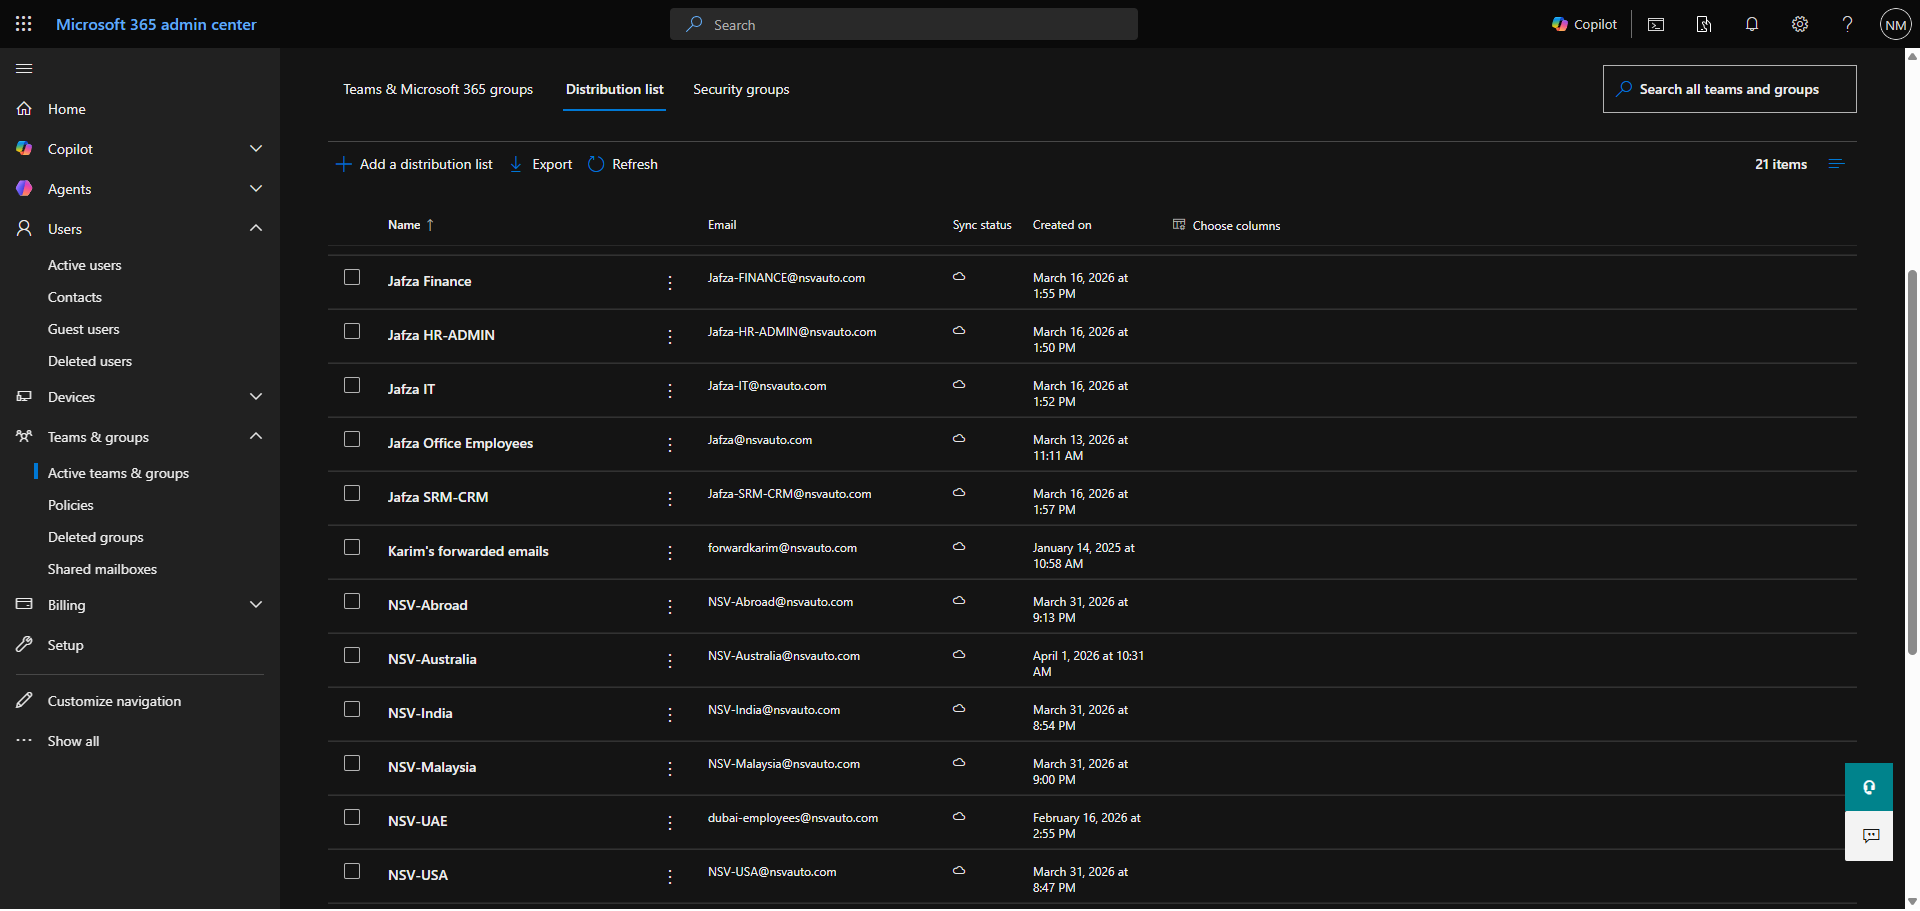Open the Settings gear

[1800, 24]
